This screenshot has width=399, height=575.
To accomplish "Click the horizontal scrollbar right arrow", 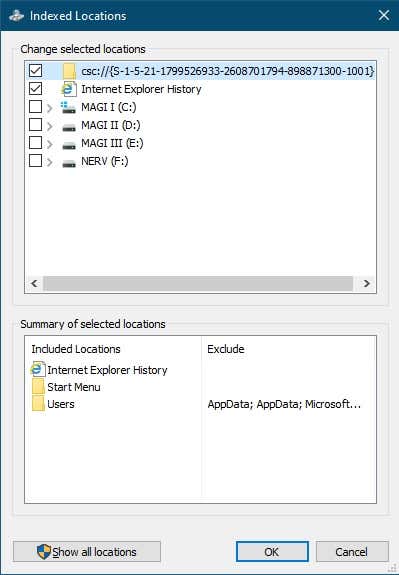I will pos(366,283).
